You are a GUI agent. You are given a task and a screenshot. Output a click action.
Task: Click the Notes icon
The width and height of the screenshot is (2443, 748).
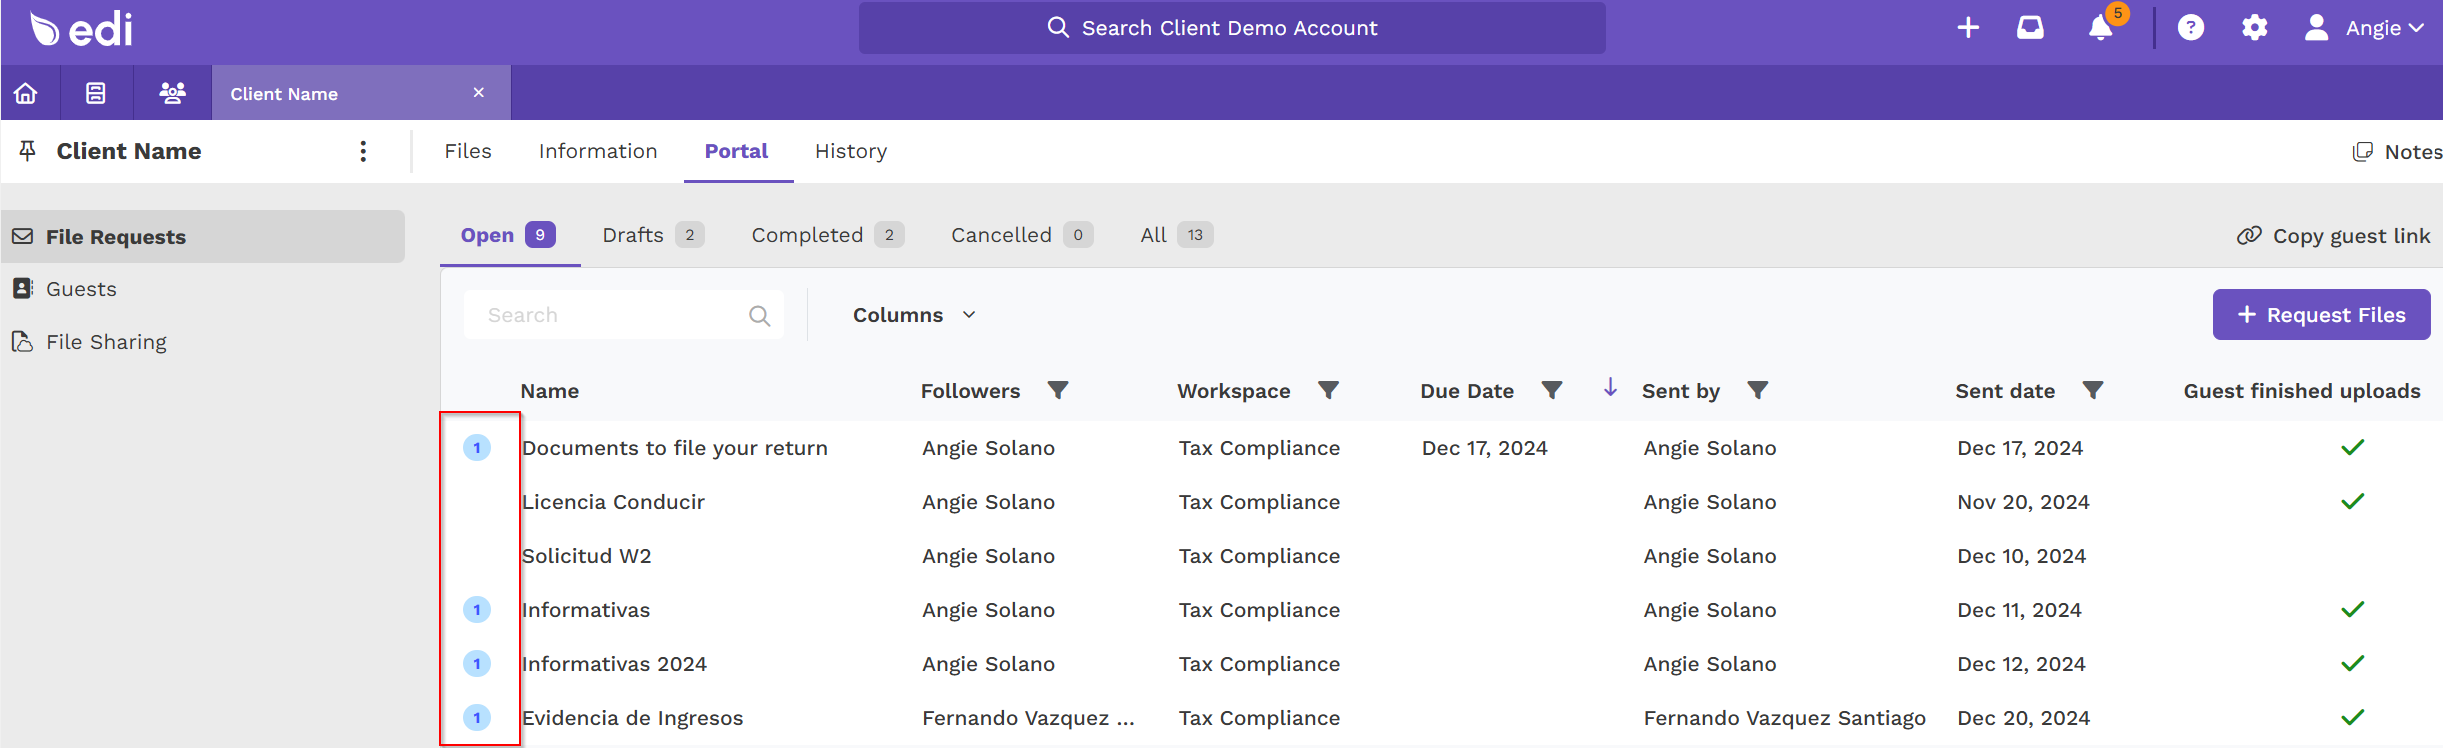coord(2362,152)
